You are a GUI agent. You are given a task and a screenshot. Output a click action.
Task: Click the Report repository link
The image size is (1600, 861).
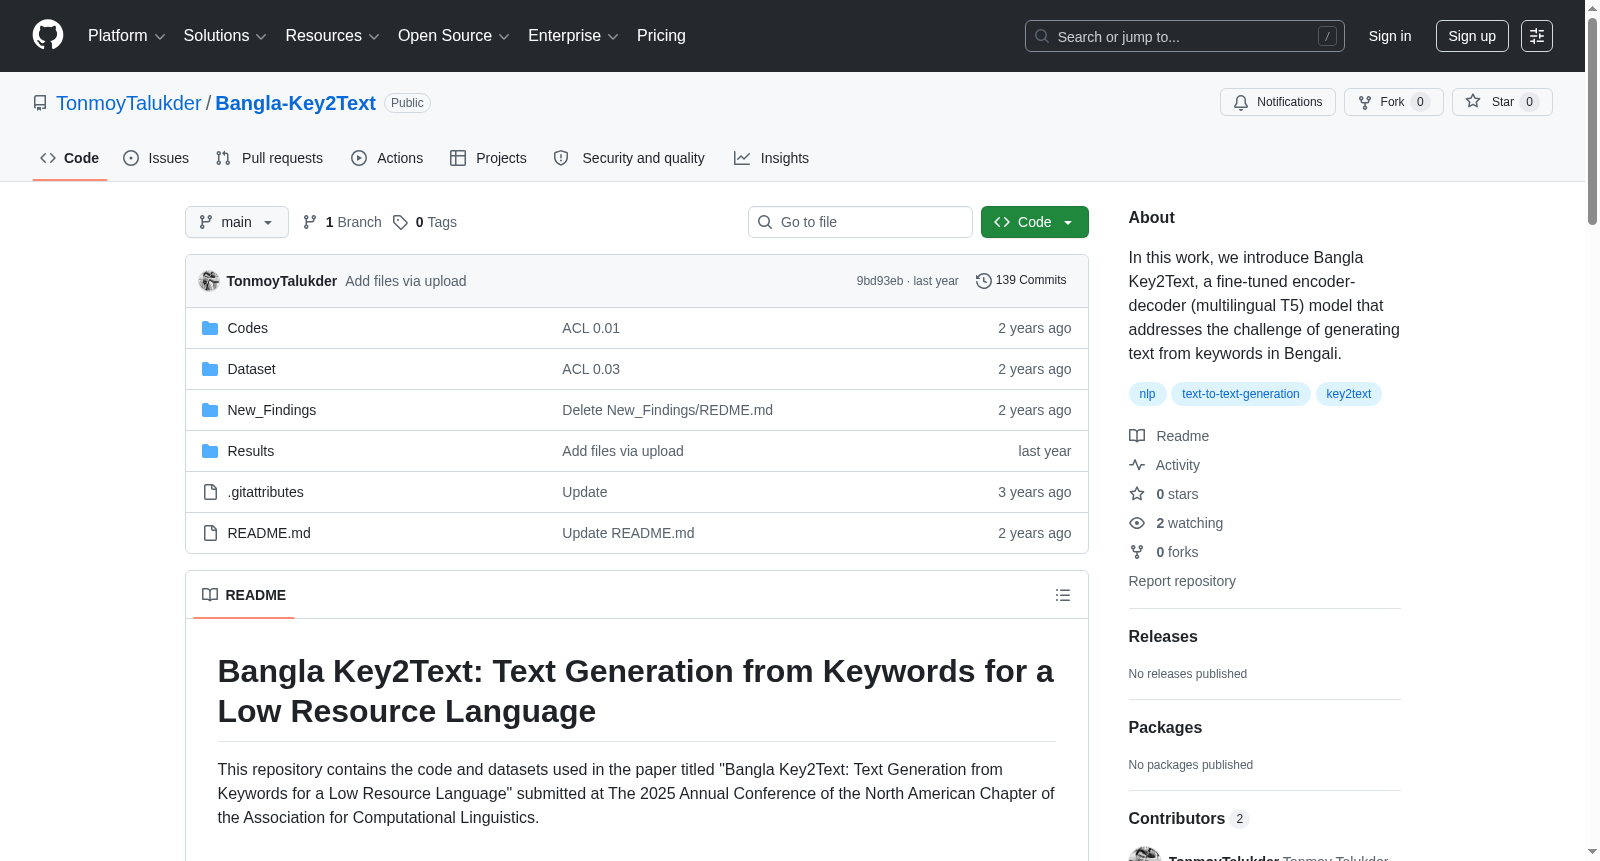[x=1182, y=581]
